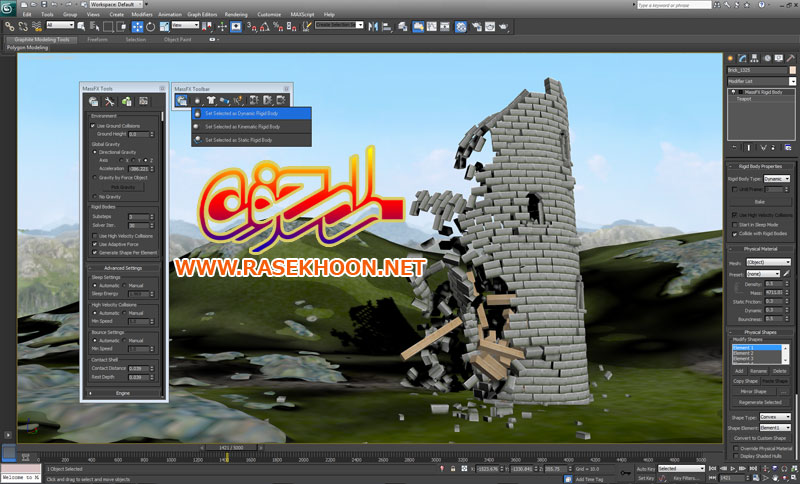This screenshot has height=484, width=800.
Task: Click the mCloth shirt icon in MassFX Toolbar
Action: (x=211, y=100)
